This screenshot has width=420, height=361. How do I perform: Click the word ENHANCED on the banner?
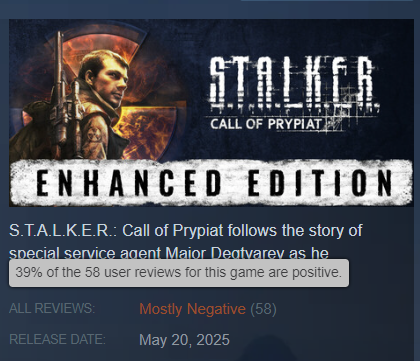[x=128, y=183]
